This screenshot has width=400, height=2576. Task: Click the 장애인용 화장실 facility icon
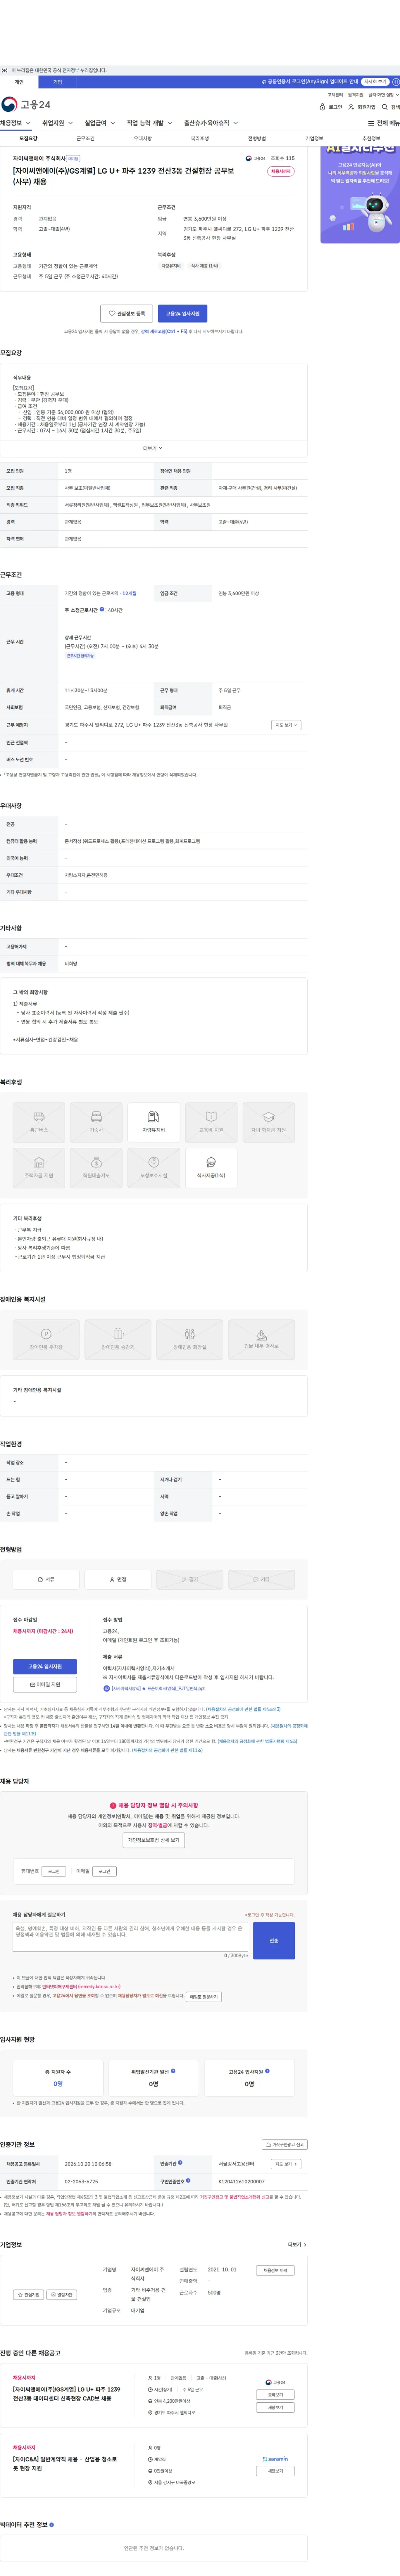pos(190,1339)
